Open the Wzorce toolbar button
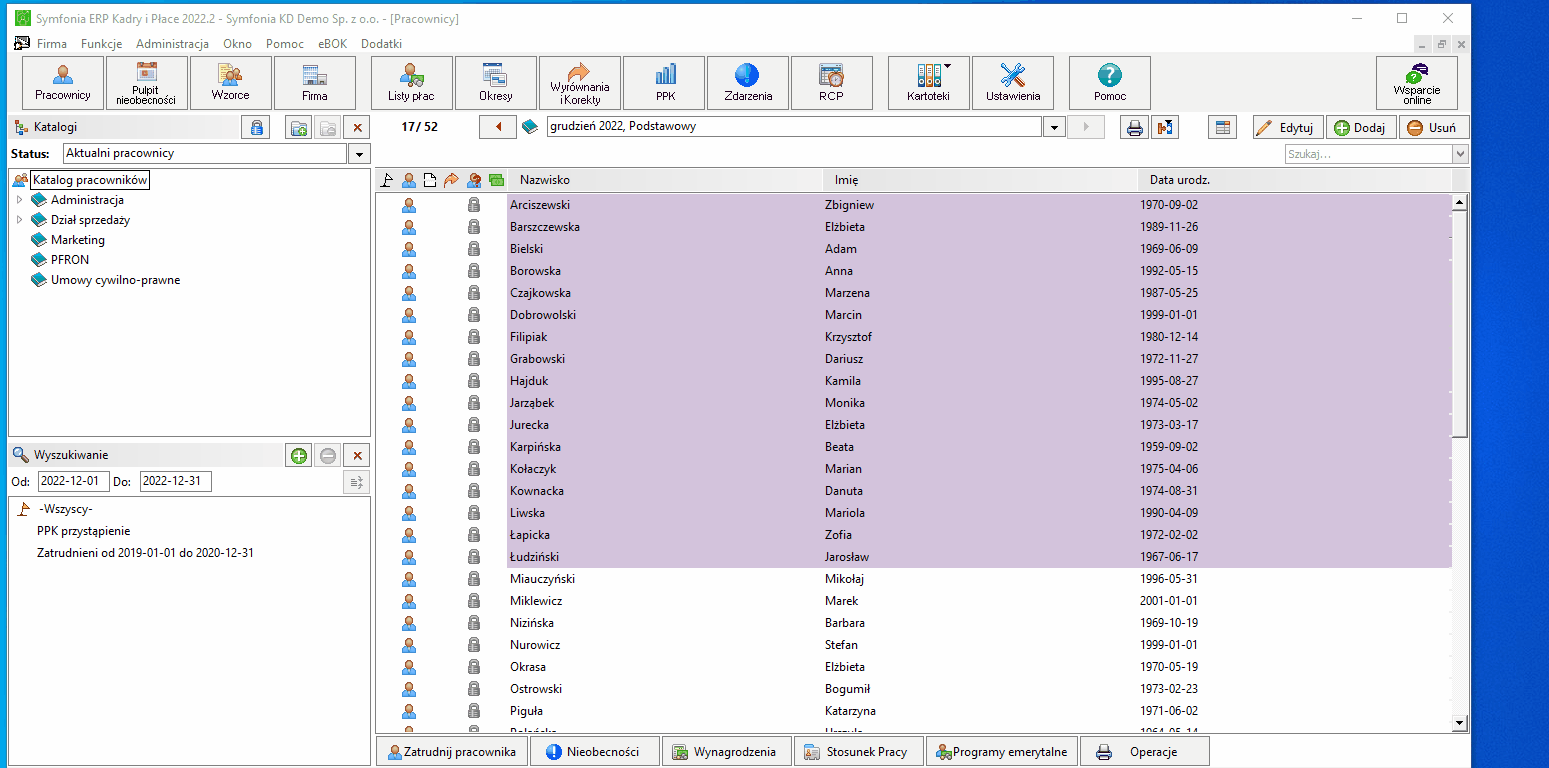1549x768 pixels. point(231,83)
